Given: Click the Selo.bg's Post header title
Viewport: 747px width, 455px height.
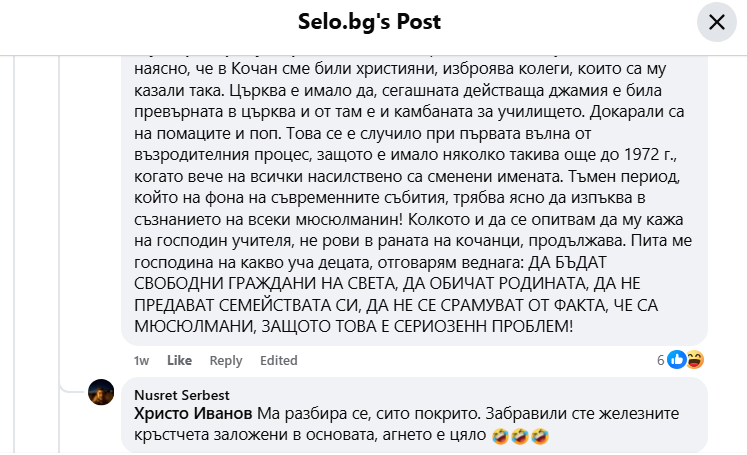Looking at the screenshot, I should pyautogui.click(x=369, y=22).
